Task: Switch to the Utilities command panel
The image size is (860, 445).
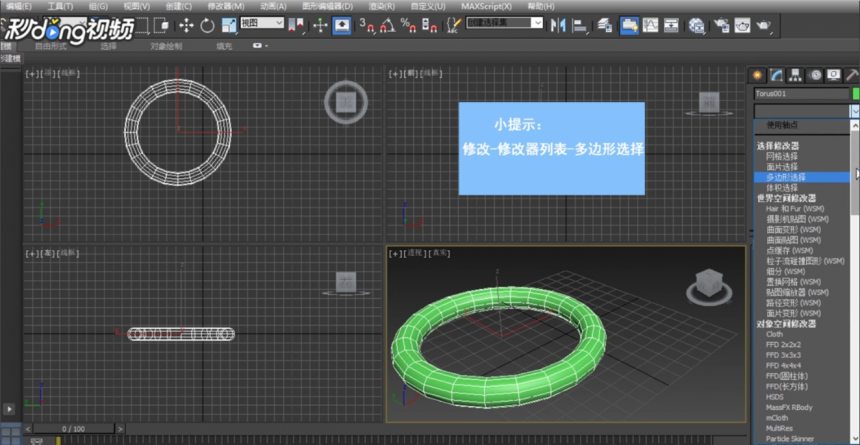Action: coord(852,75)
